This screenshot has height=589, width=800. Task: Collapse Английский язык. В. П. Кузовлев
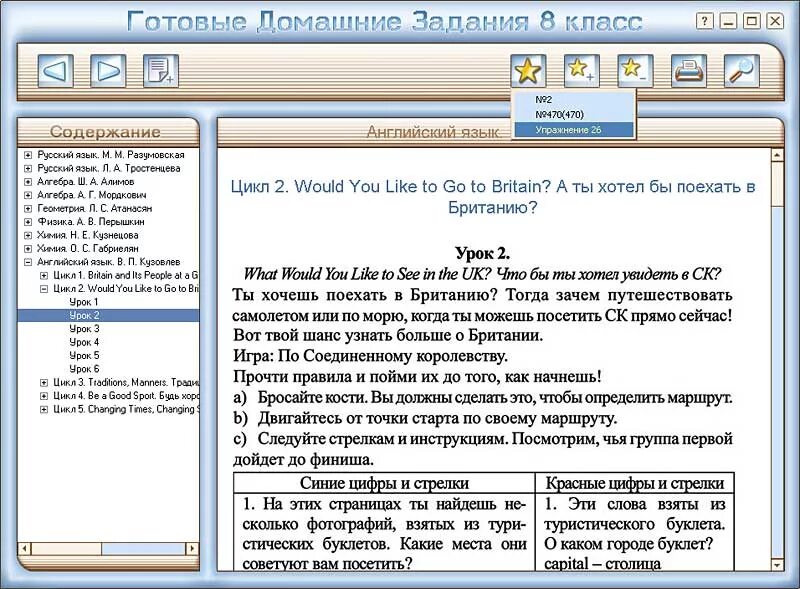tap(28, 262)
